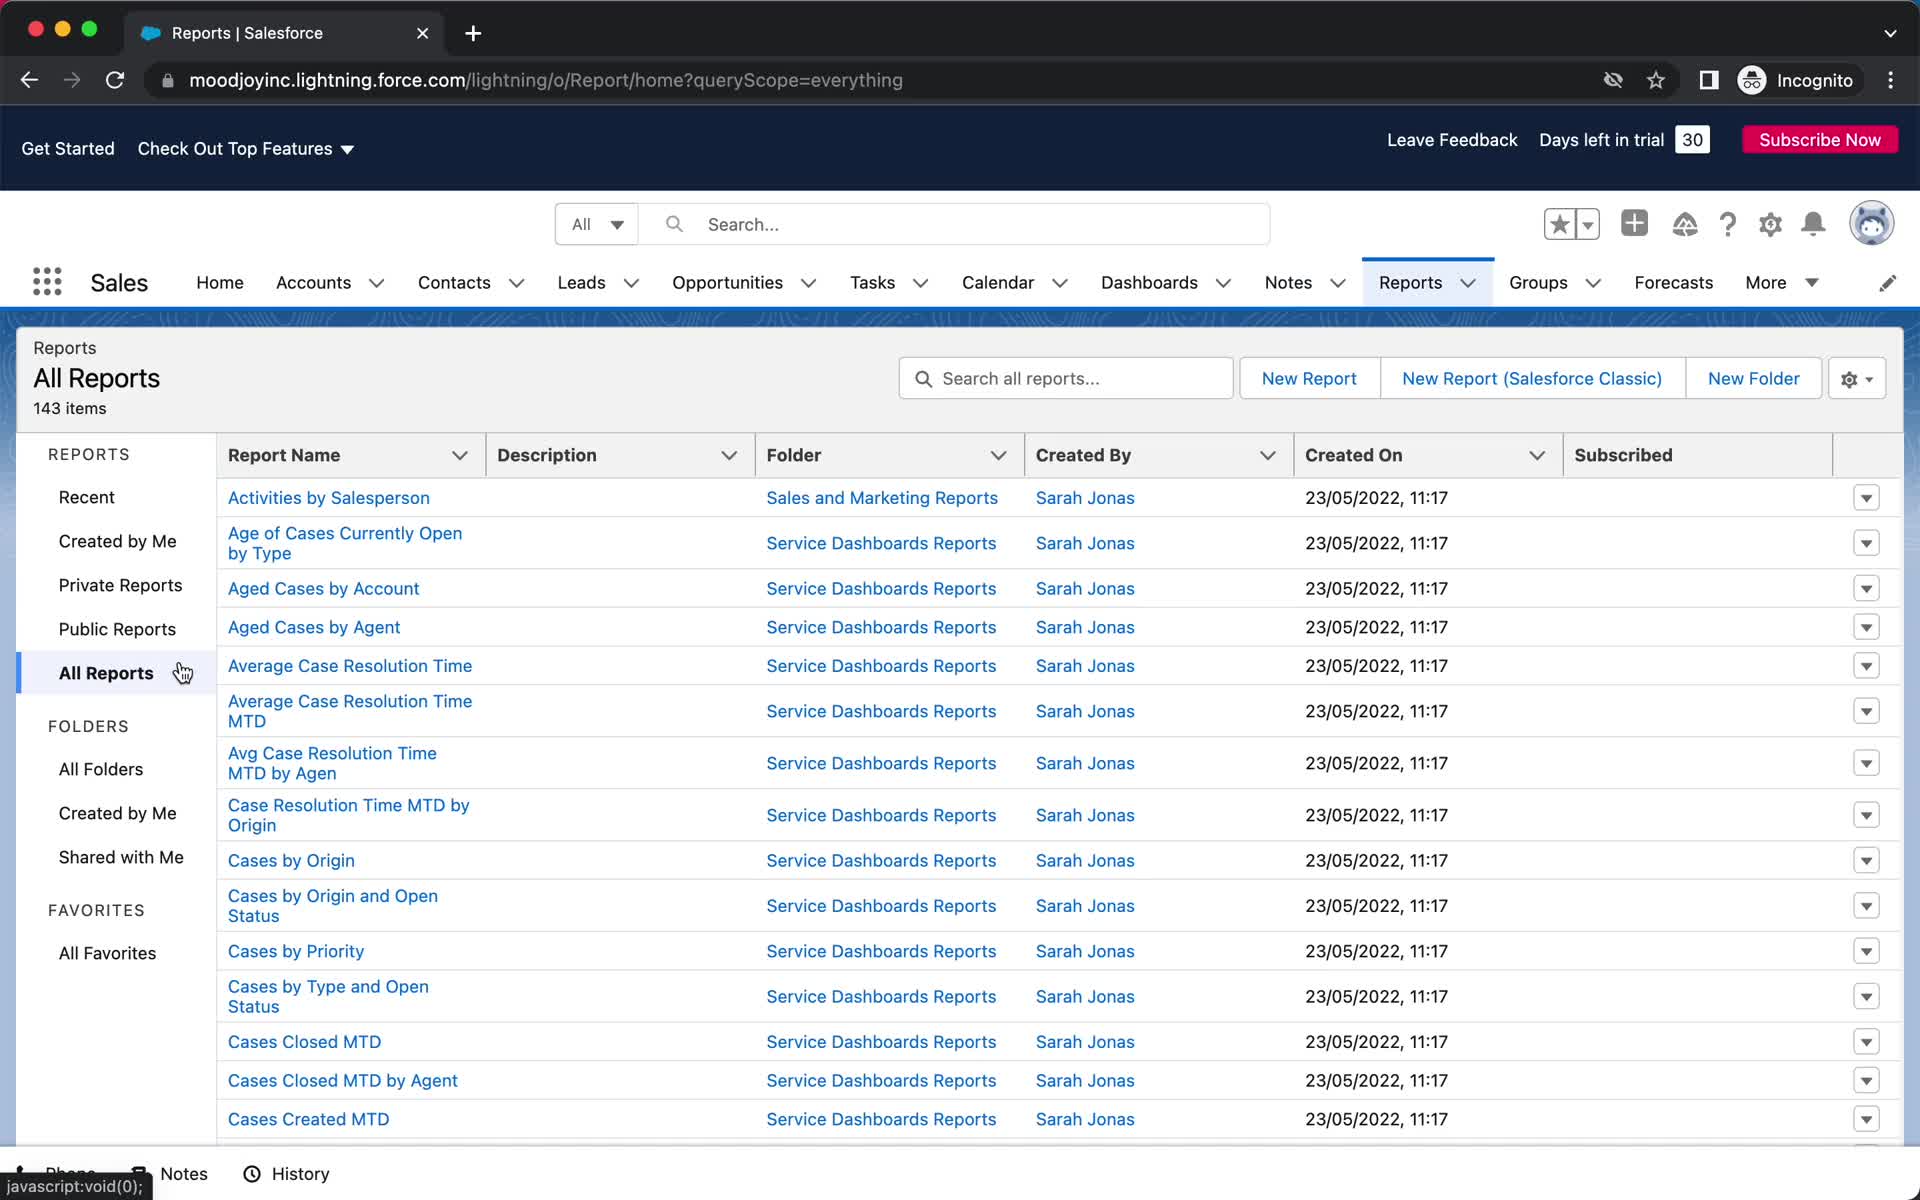Open the Report Name column menu
The height and width of the screenshot is (1200, 1920).
tap(460, 455)
